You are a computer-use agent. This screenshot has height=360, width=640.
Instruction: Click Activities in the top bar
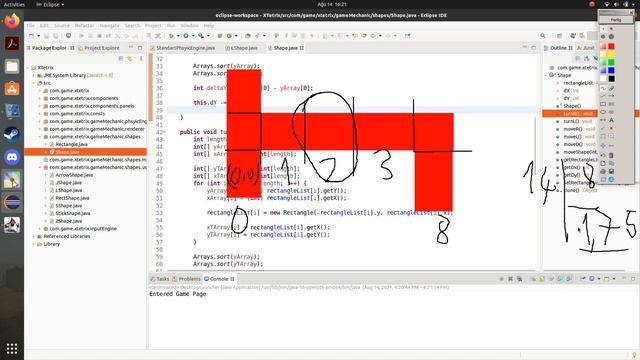(x=14, y=4)
